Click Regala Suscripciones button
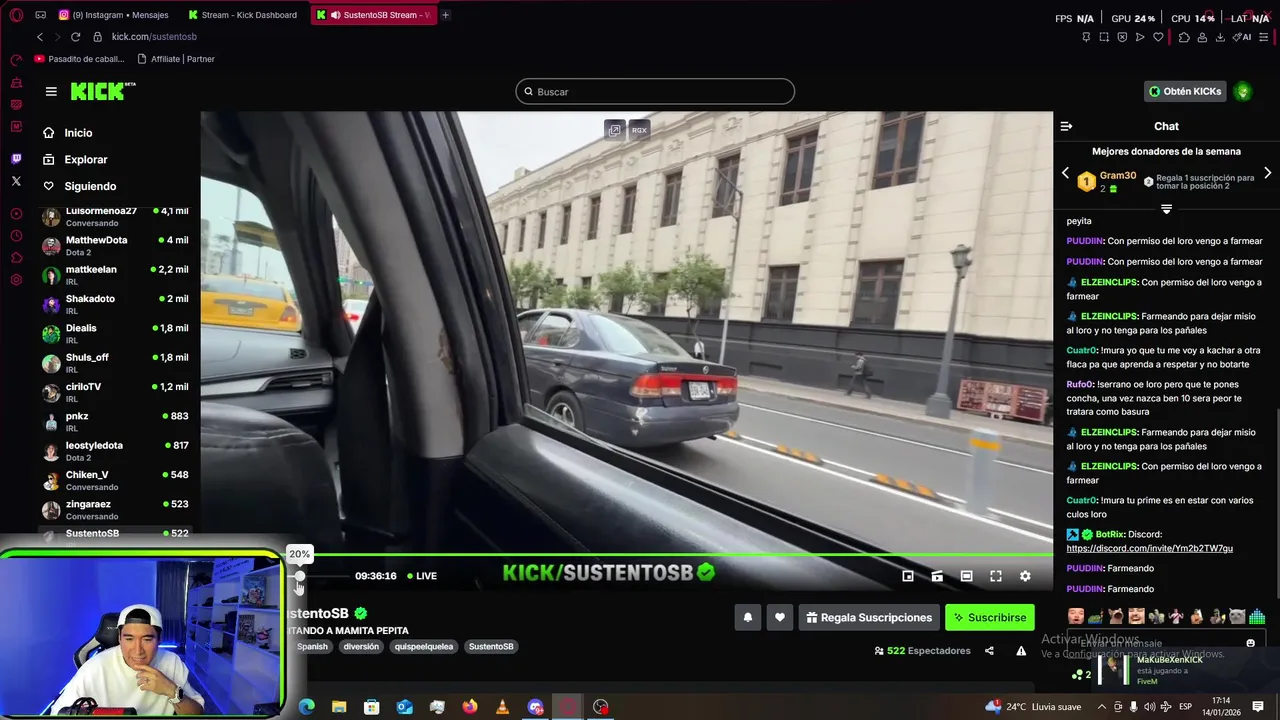The width and height of the screenshot is (1280, 720). tap(868, 618)
